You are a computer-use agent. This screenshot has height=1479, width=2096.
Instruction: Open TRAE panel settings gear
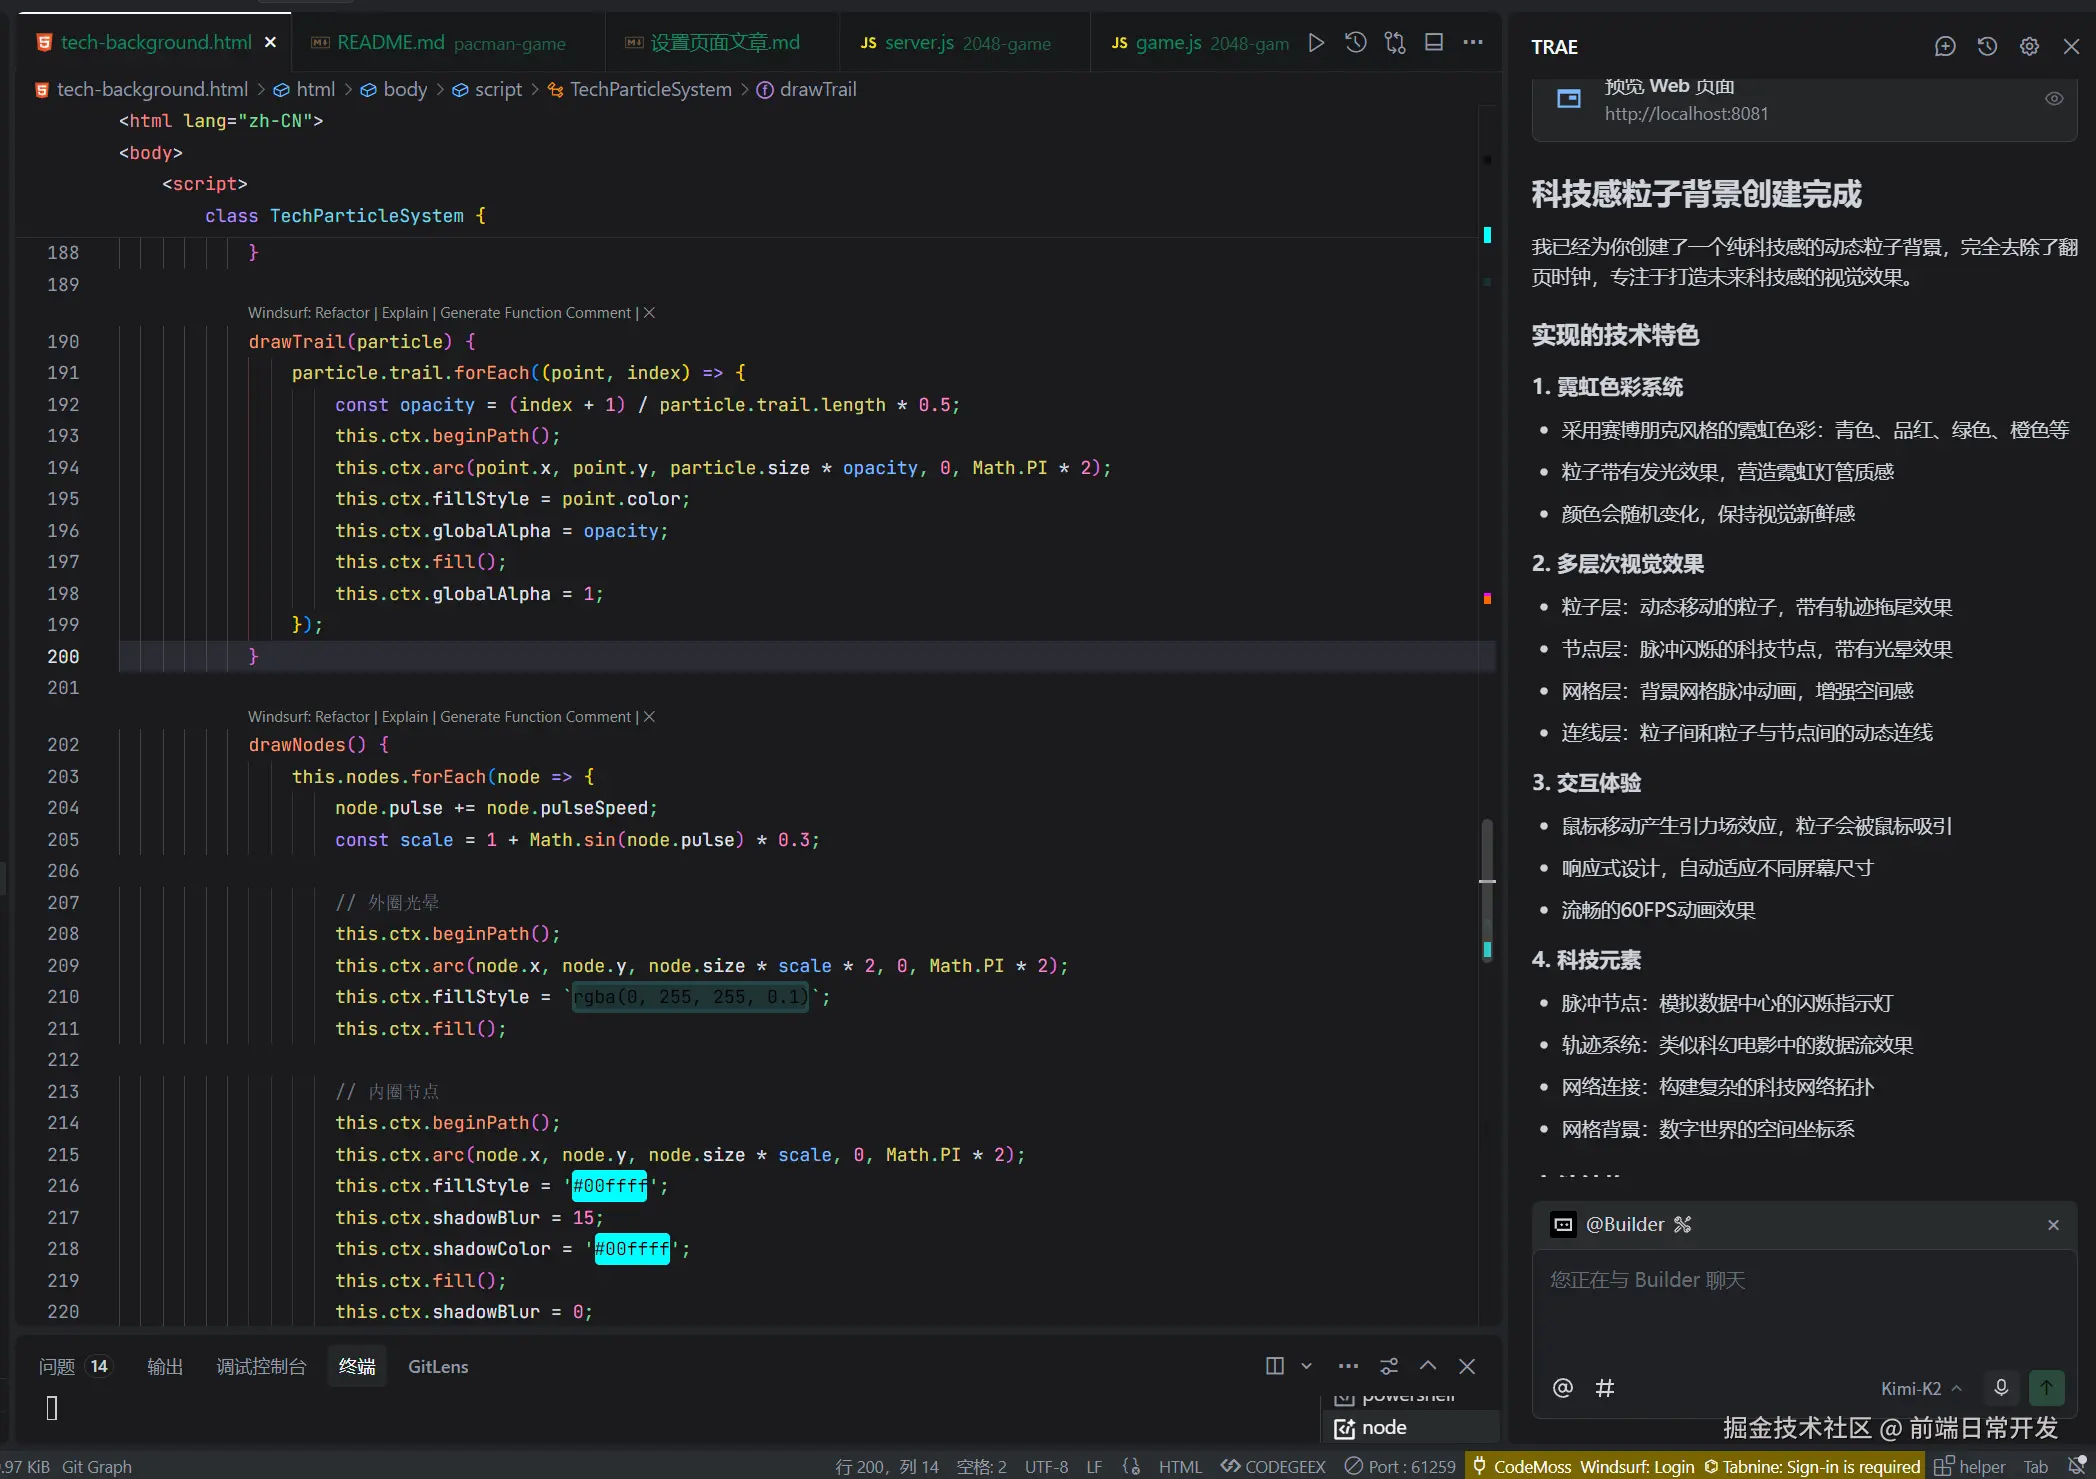pos(2029,46)
